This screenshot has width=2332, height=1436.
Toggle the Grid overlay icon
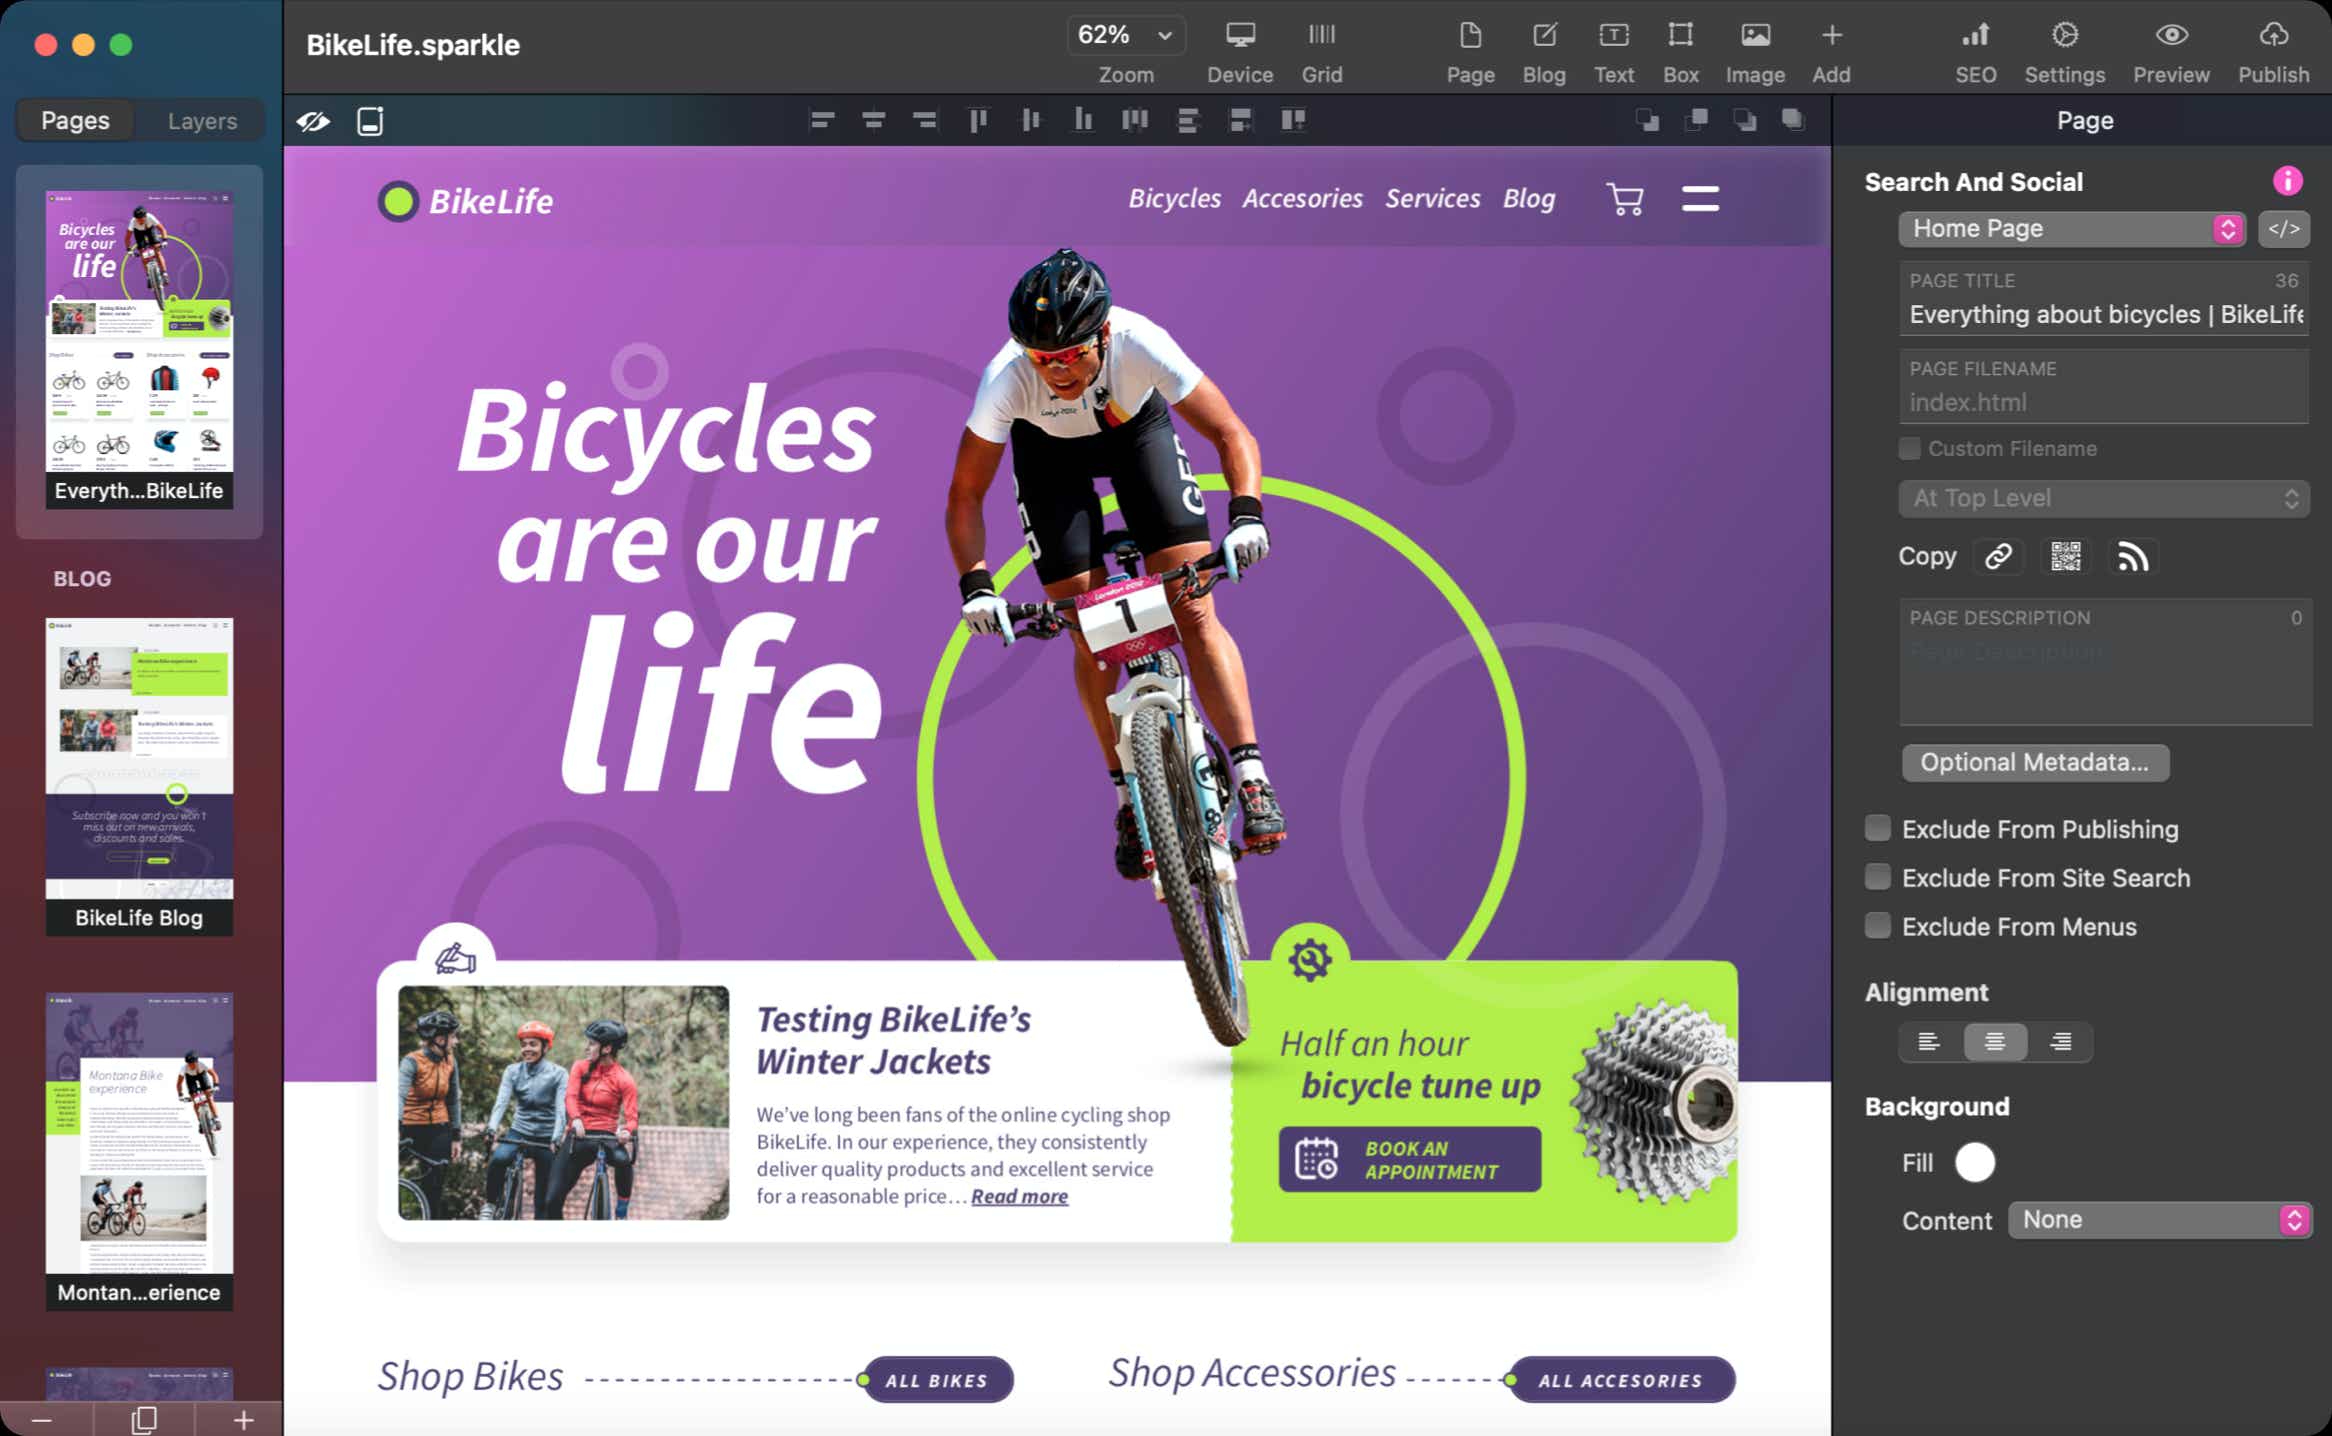point(1321,36)
